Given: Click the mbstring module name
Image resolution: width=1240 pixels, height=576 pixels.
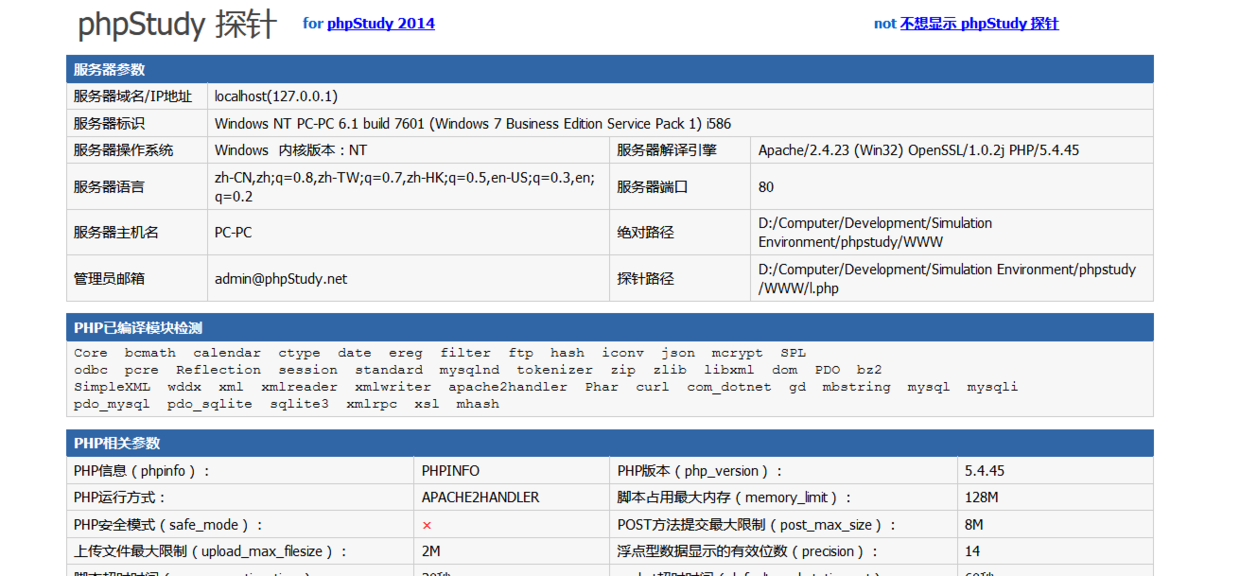Looking at the screenshot, I should [856, 387].
